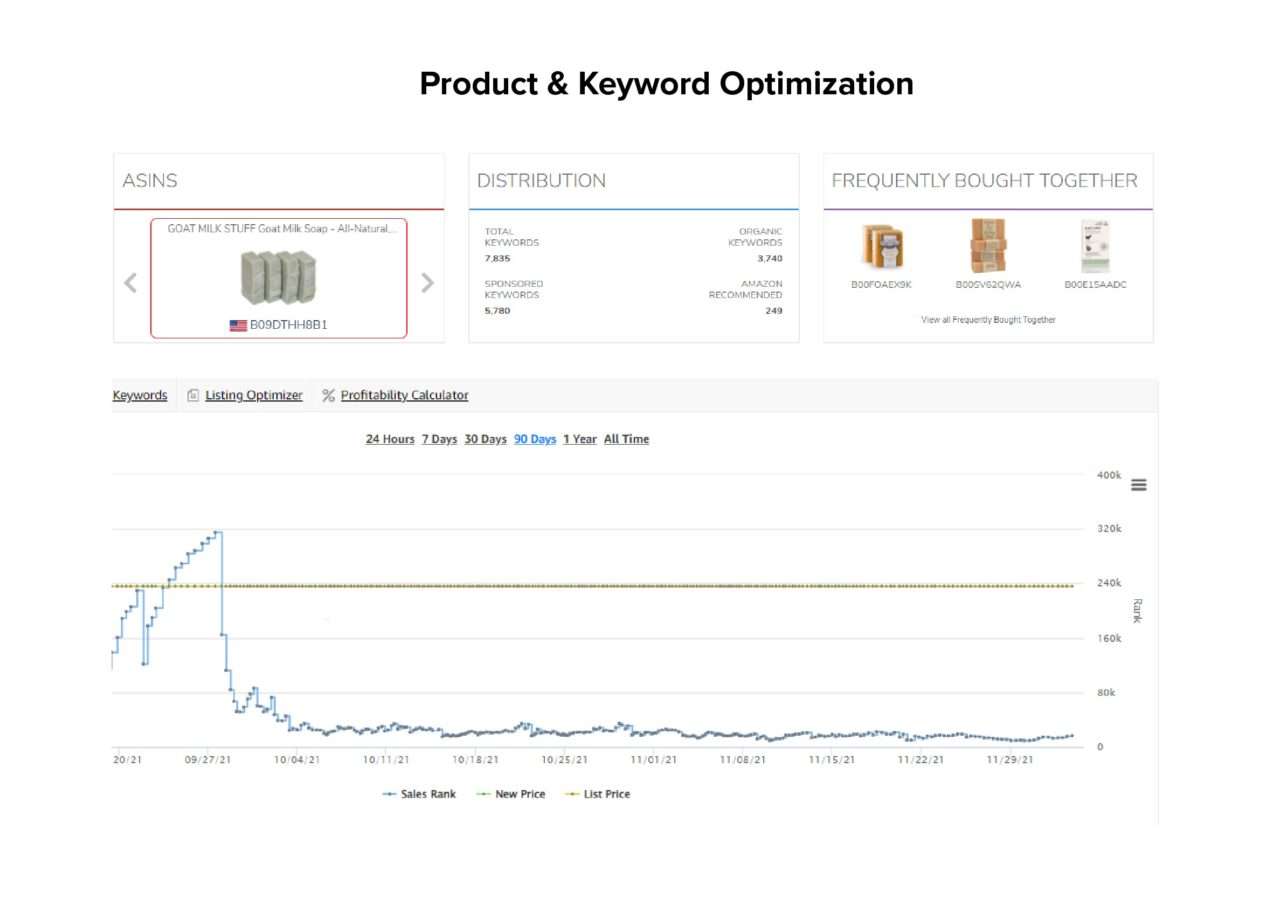Click the Listing Optimizer clipboard icon
Viewport: 1280px width, 920px height.
coord(194,395)
